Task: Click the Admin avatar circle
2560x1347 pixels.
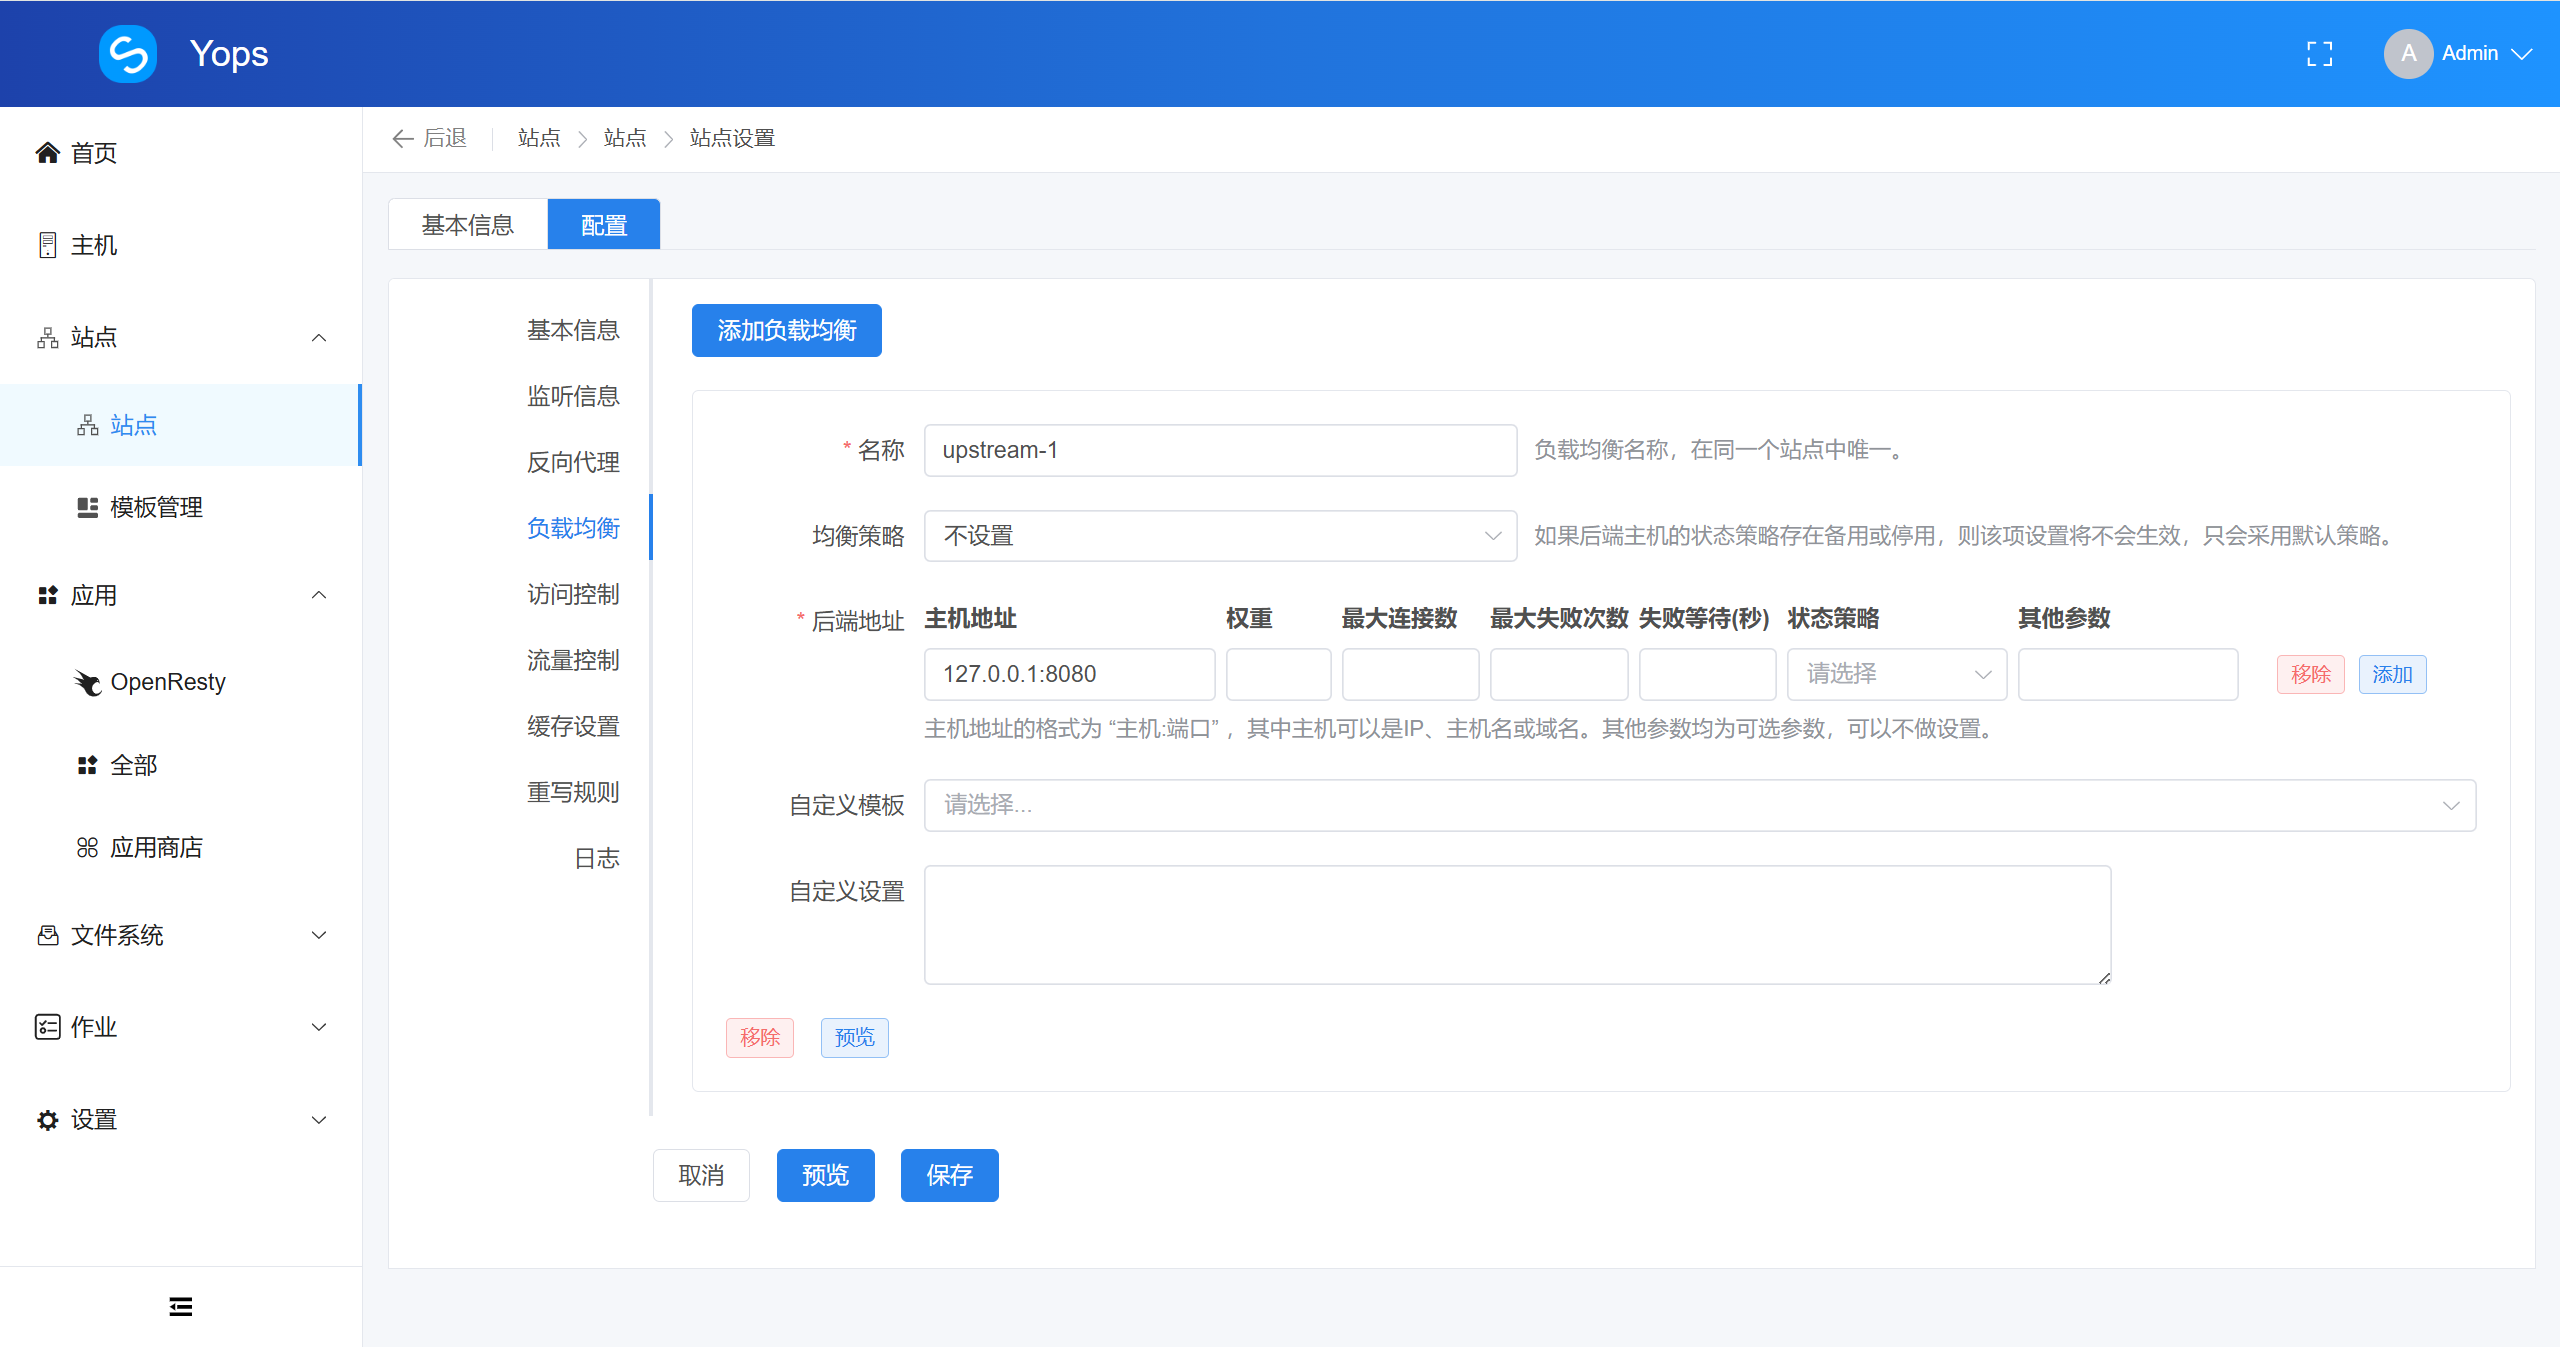Action: [2408, 54]
